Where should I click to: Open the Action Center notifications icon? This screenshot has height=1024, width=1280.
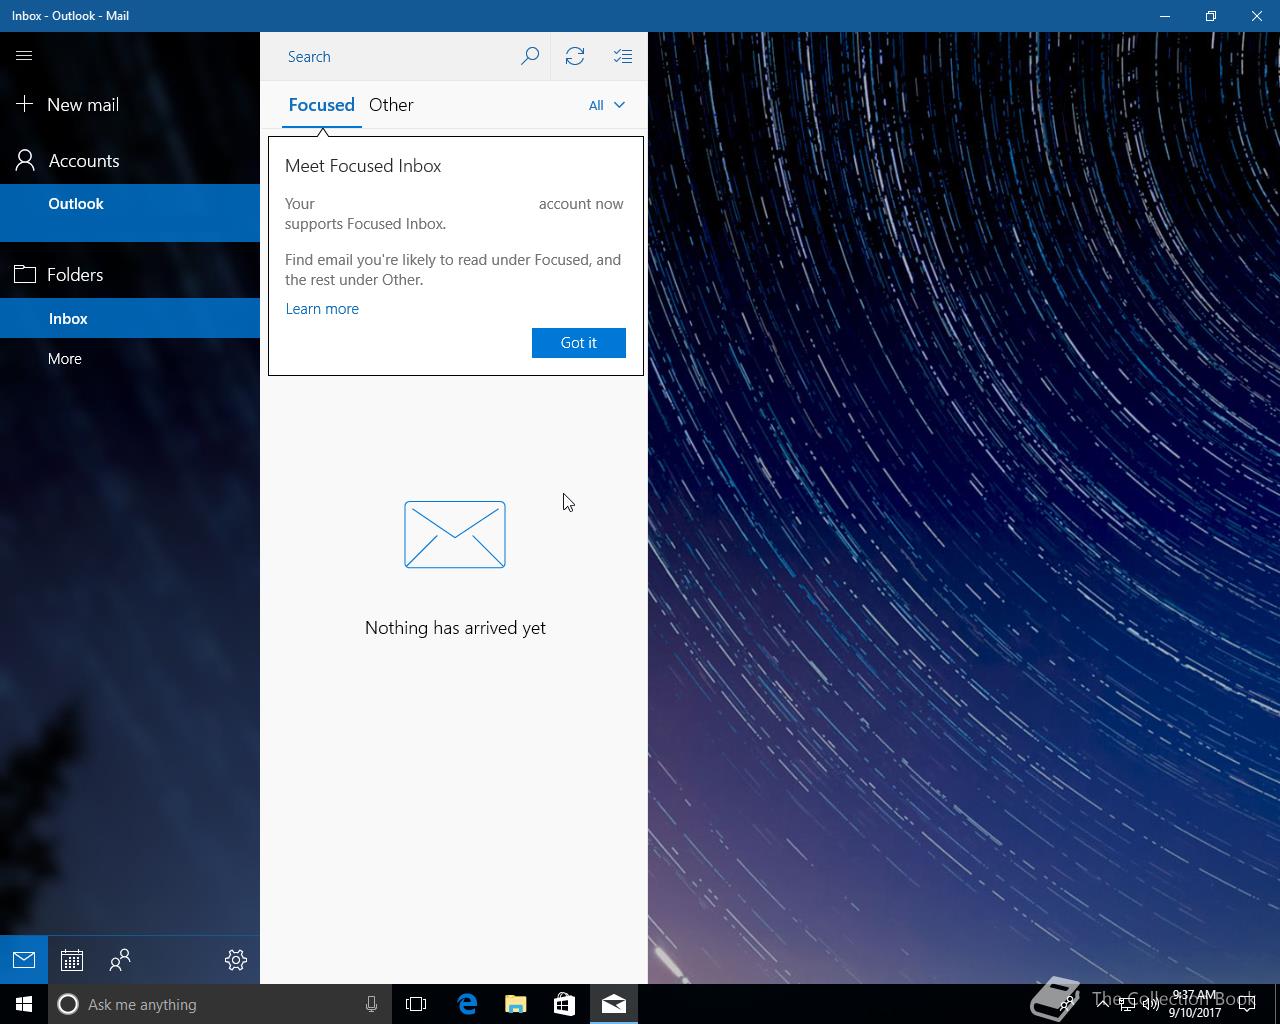[1247, 1004]
